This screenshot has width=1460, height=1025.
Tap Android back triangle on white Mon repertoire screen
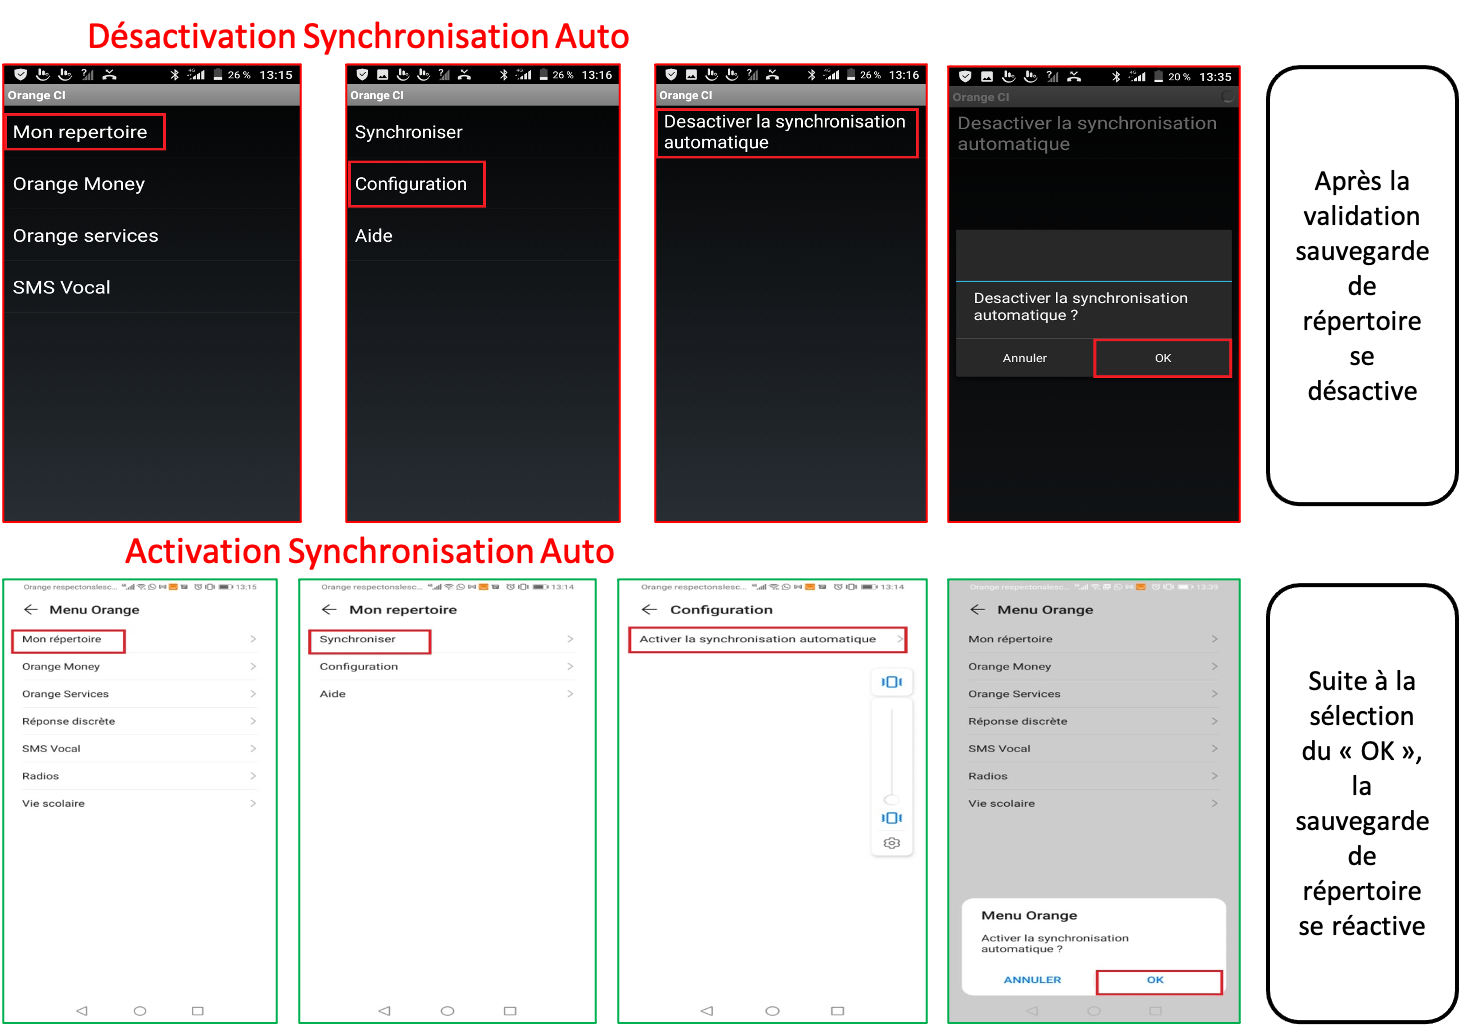tap(384, 1011)
